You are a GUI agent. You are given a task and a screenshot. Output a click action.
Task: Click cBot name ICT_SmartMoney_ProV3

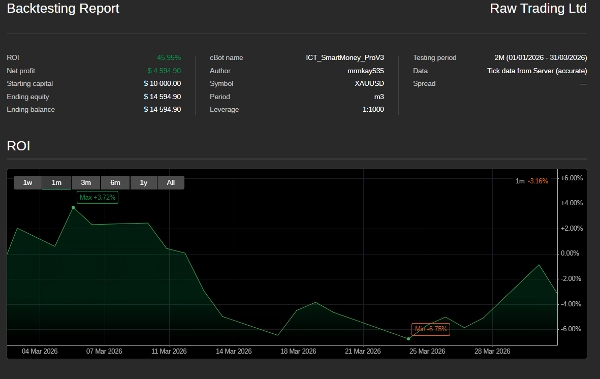point(345,58)
